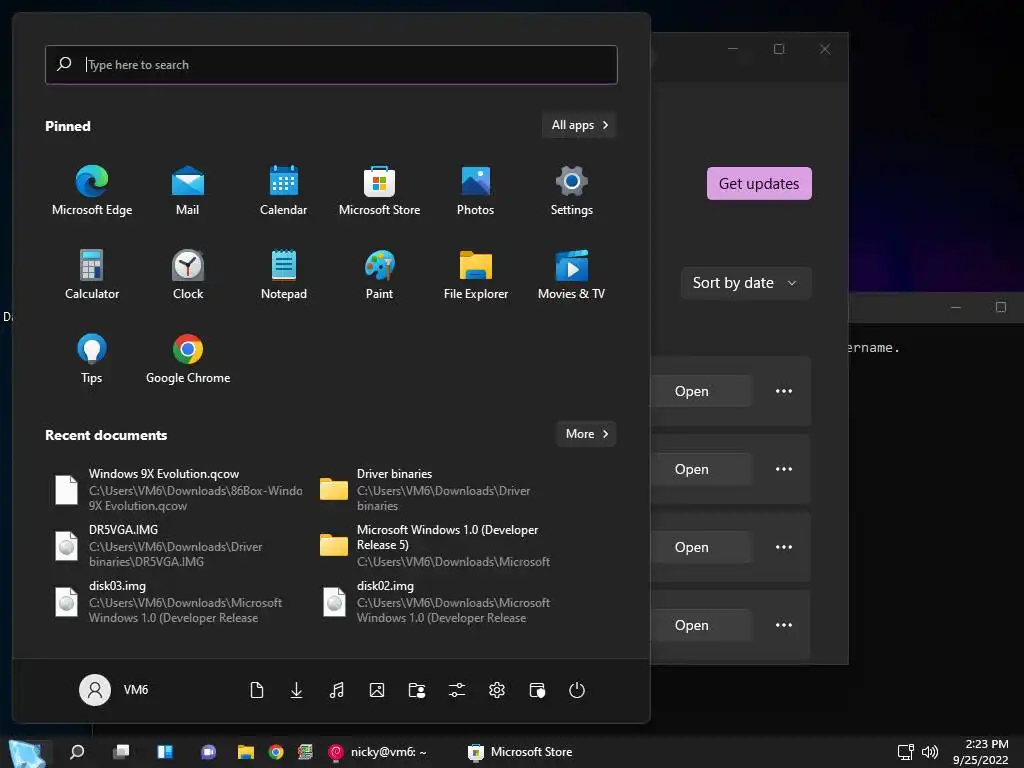Viewport: 1024px width, 768px height.
Task: Launch Notepad
Action: click(283, 274)
